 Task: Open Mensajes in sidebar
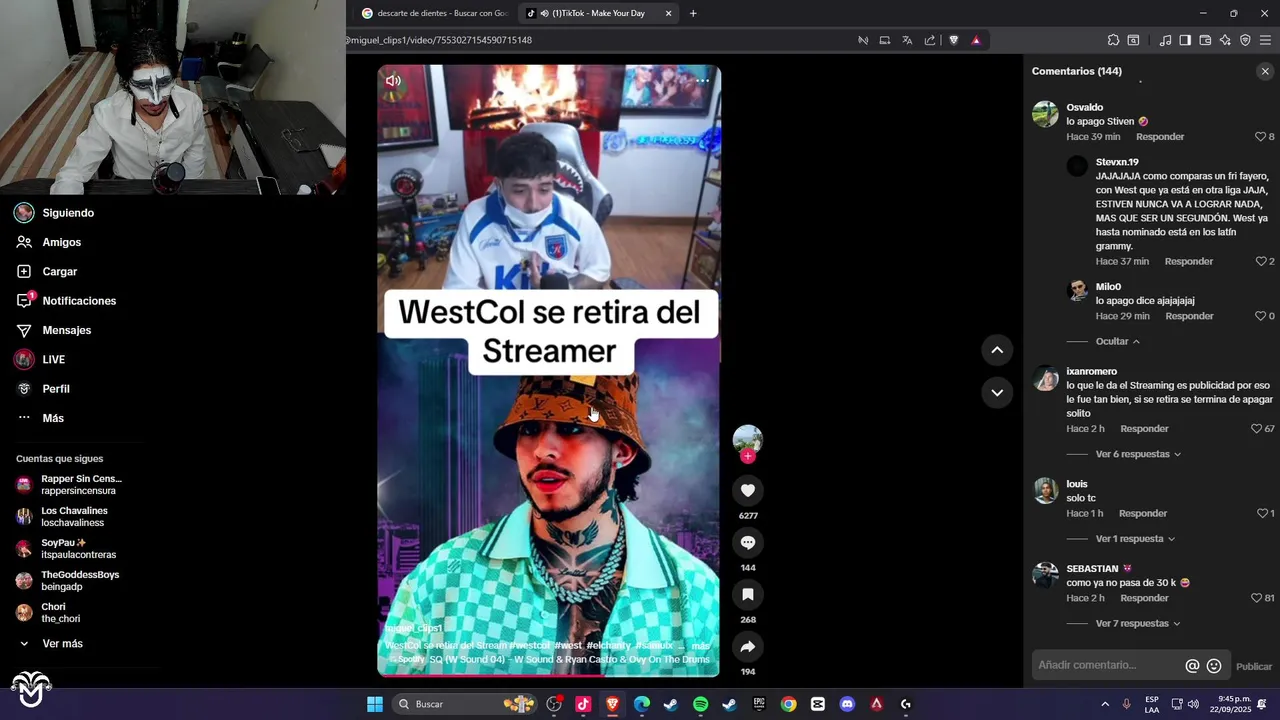click(x=66, y=330)
